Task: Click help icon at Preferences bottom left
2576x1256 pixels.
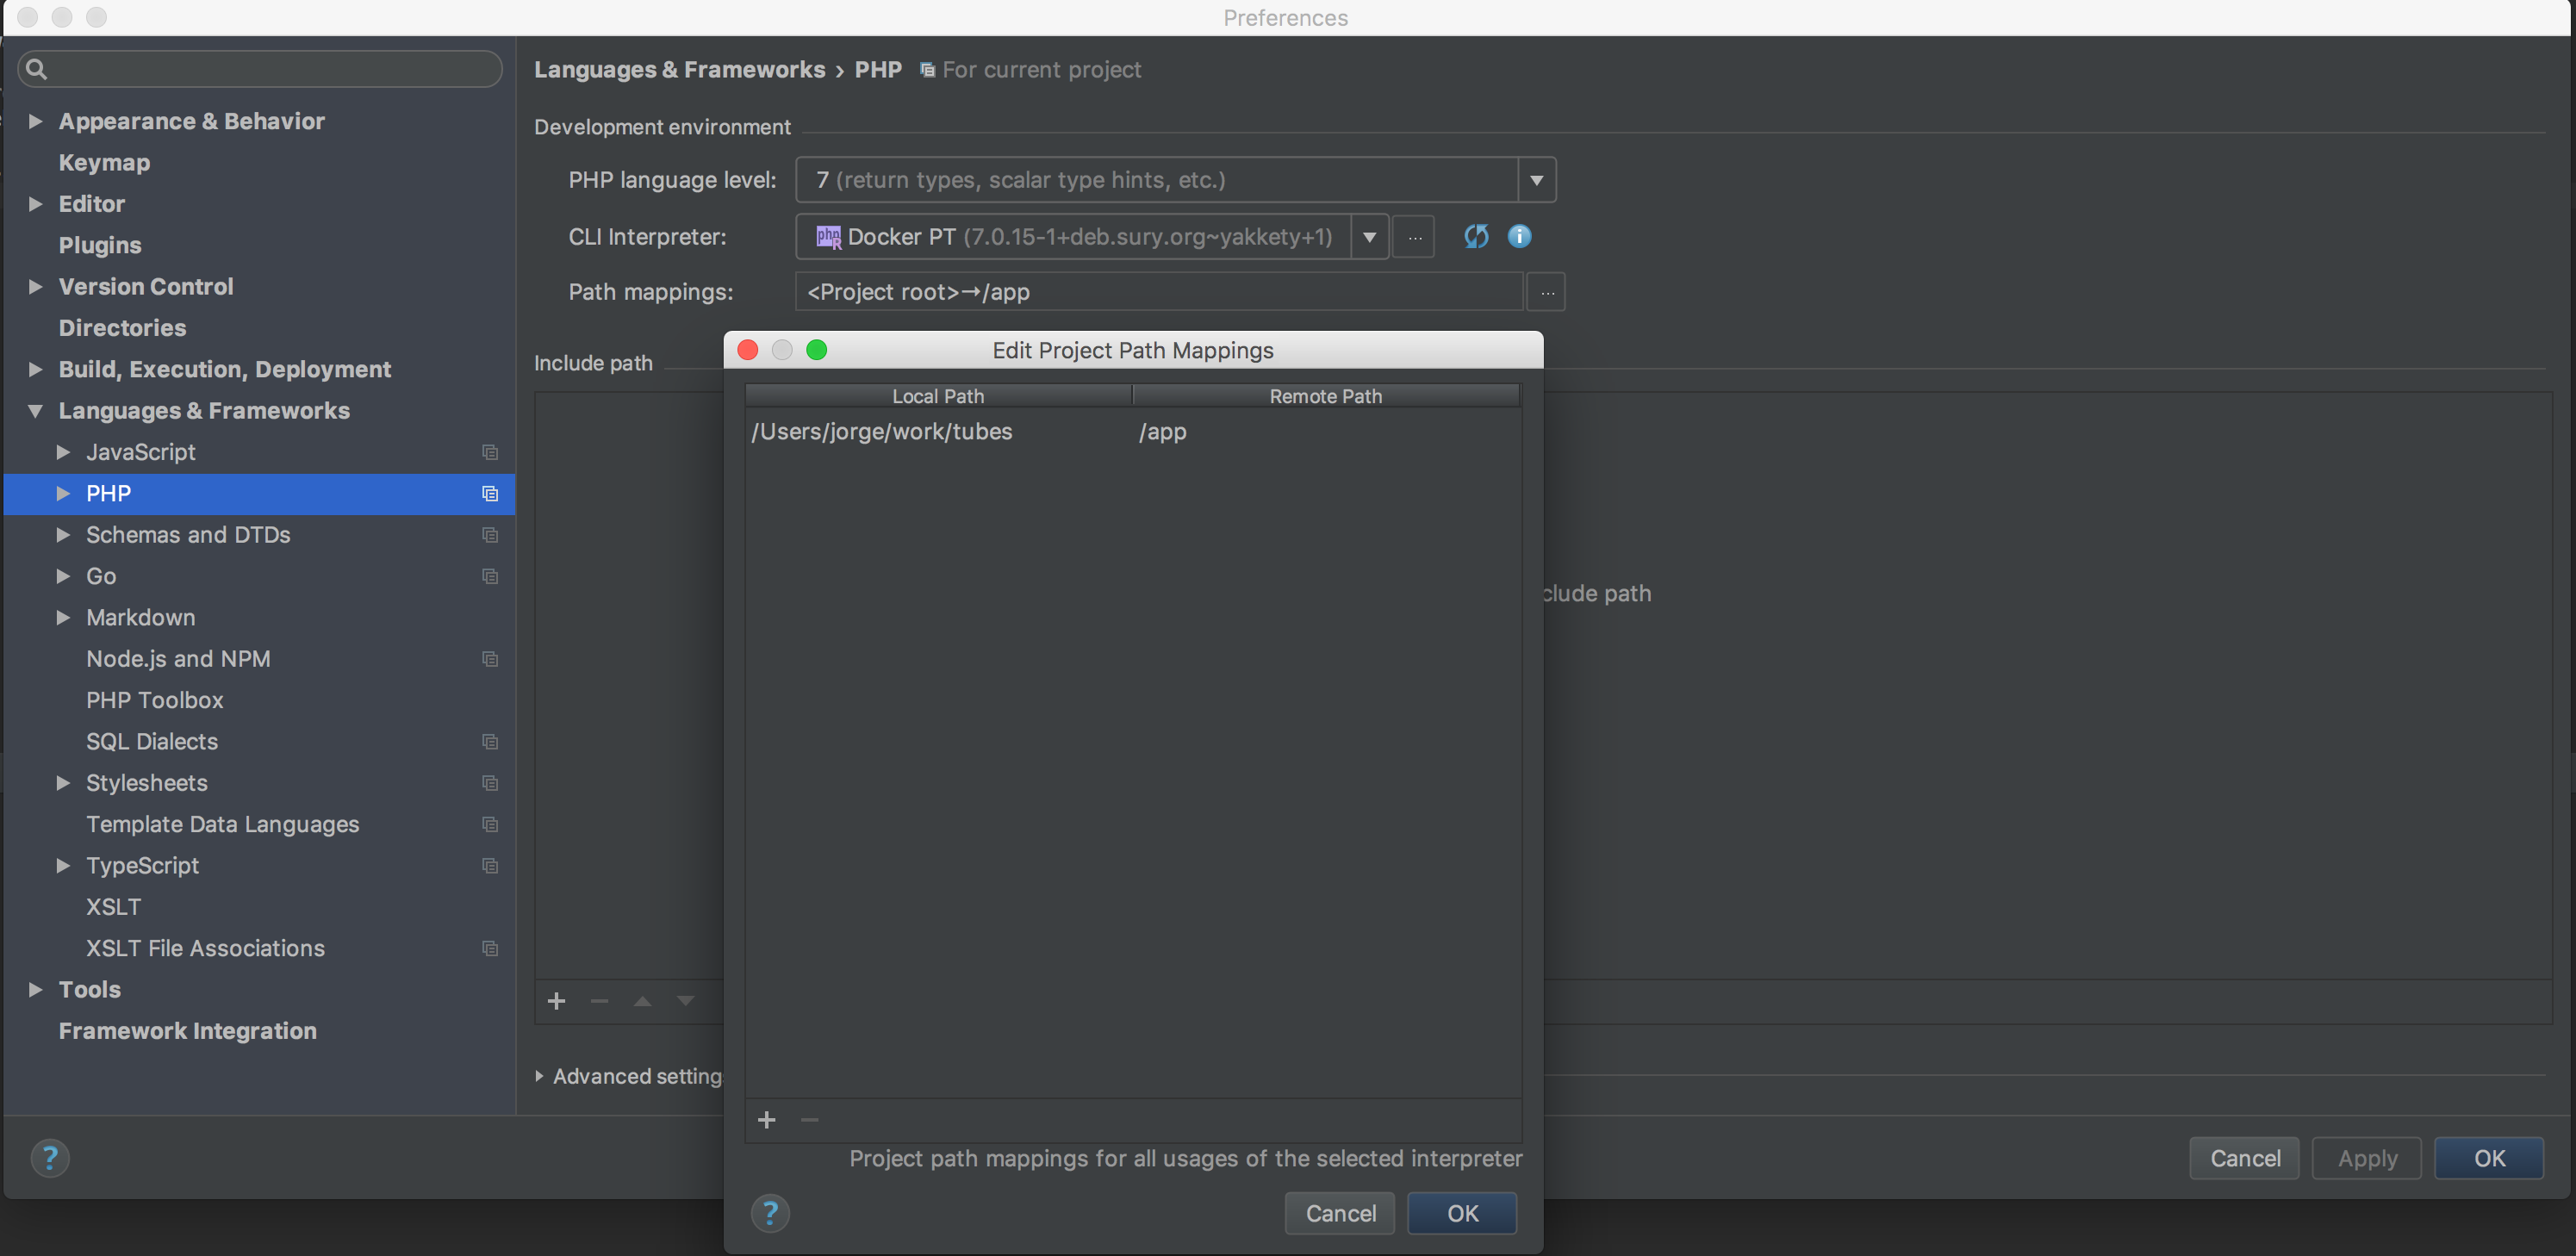Action: [x=50, y=1158]
